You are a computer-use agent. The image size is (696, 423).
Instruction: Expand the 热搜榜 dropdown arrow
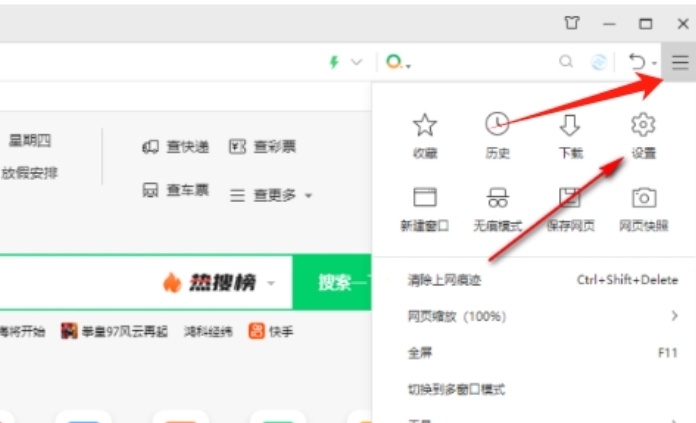pyautogui.click(x=271, y=284)
